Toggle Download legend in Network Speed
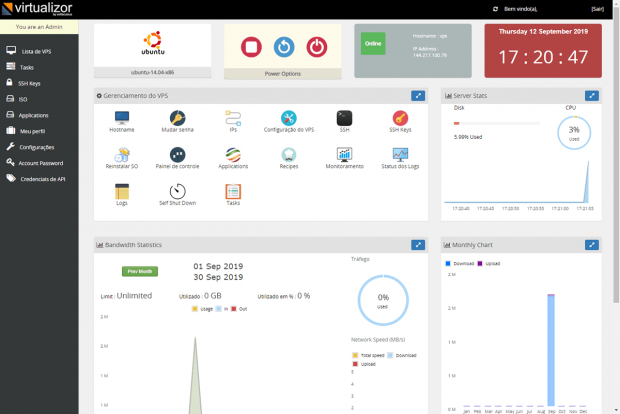Image resolution: width=620 pixels, height=414 pixels. coord(402,355)
